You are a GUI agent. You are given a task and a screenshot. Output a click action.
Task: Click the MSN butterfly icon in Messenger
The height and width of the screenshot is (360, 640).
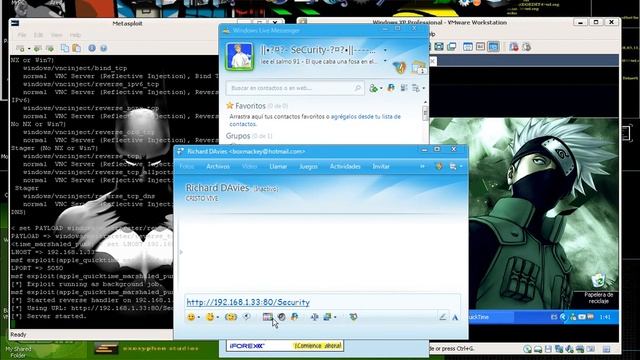400,67
